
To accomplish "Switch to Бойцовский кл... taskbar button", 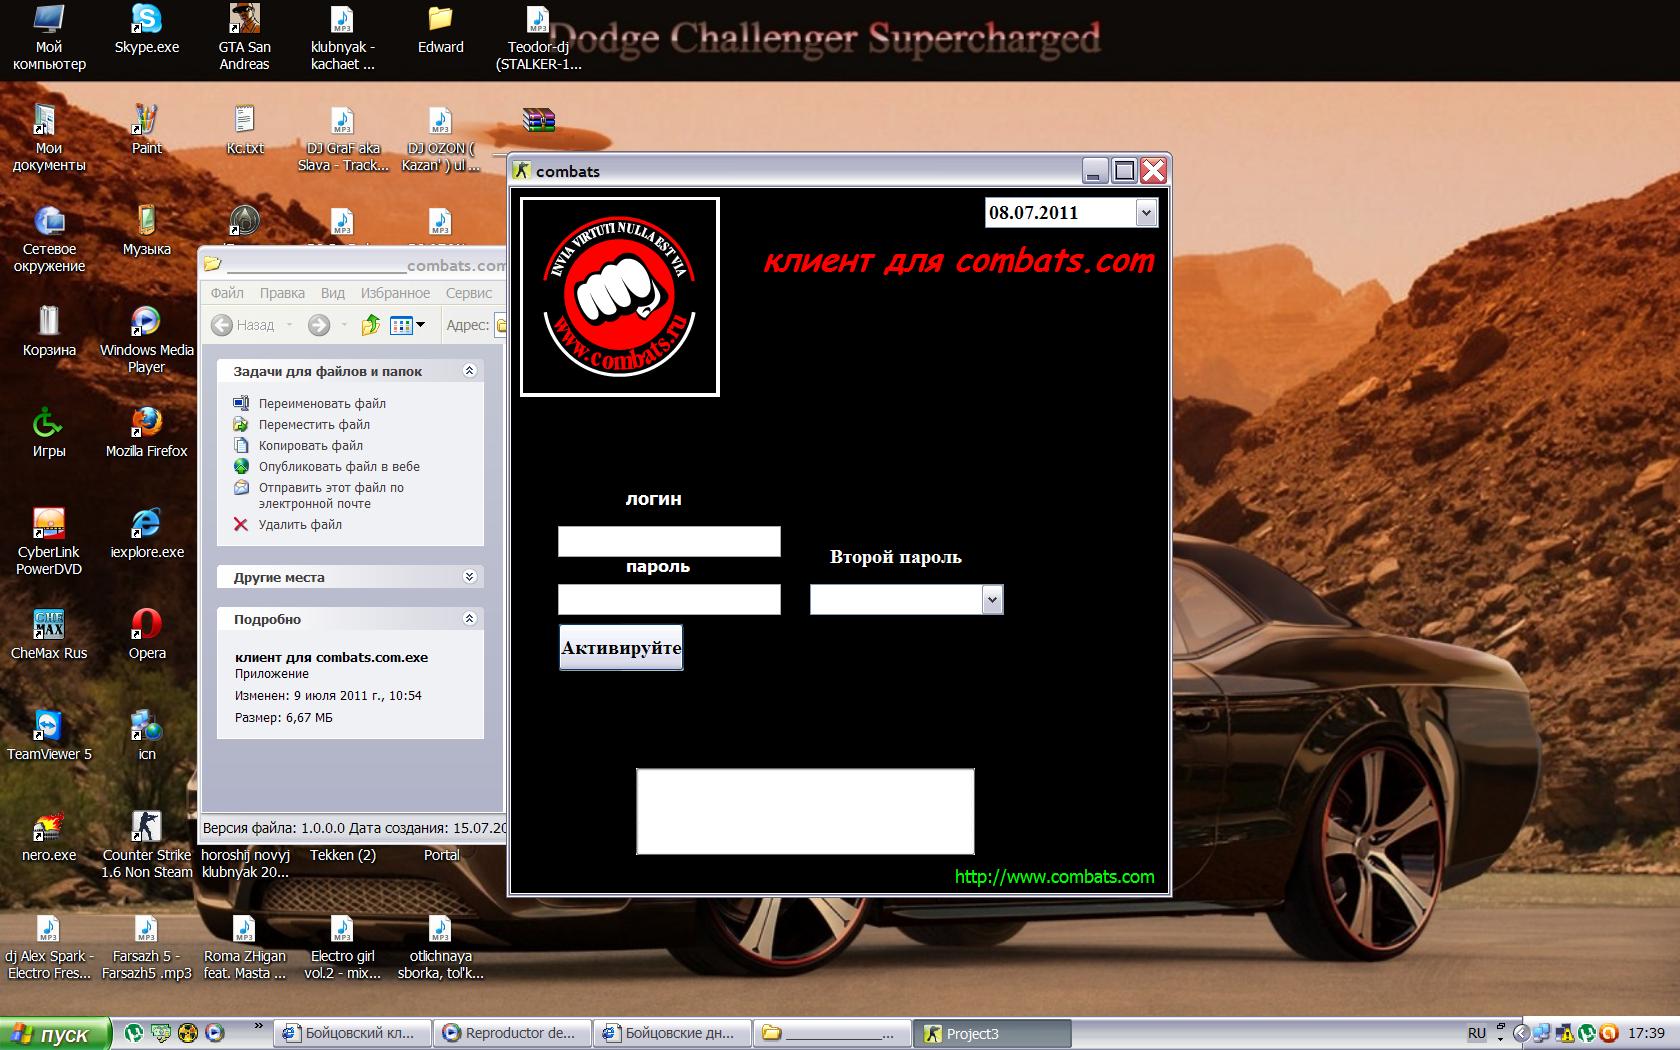I will (x=354, y=1034).
